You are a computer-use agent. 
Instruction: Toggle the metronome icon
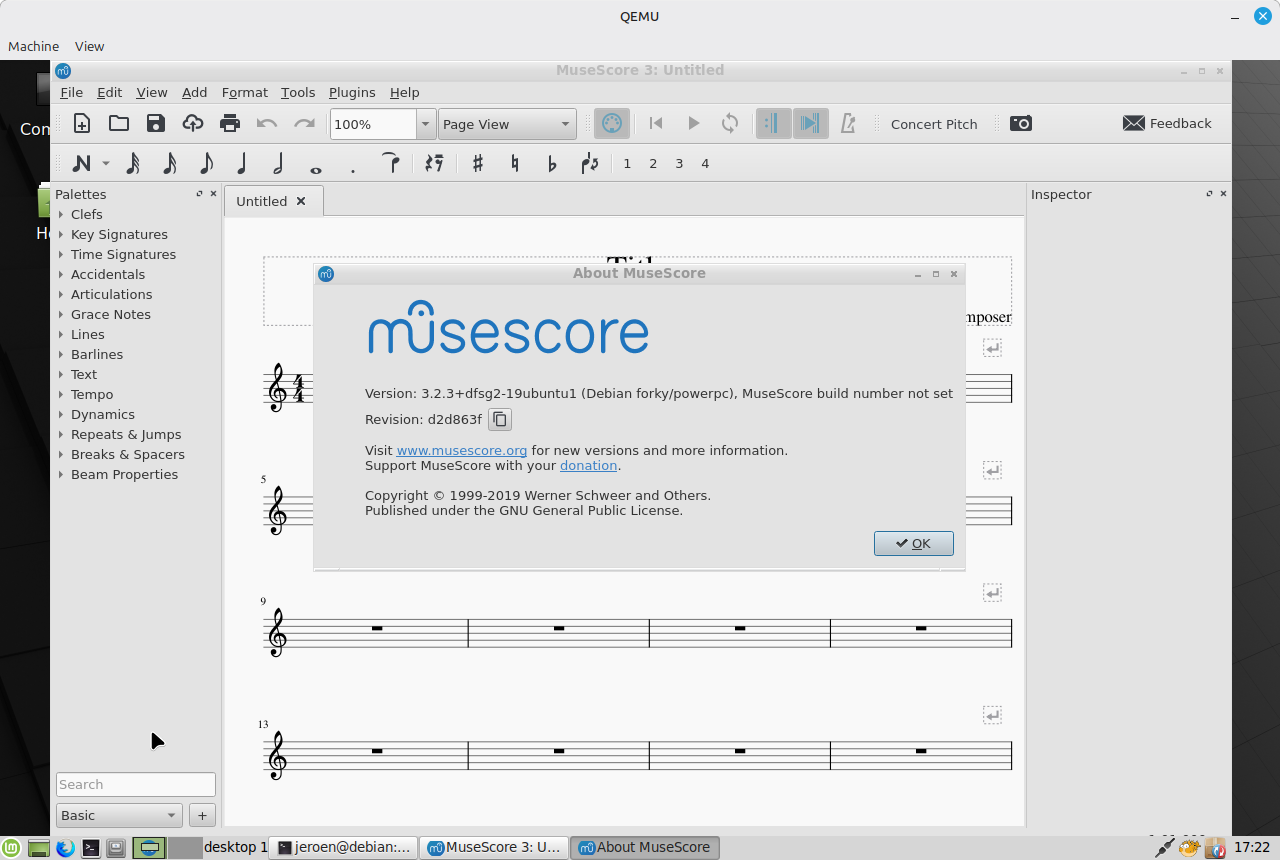coord(848,124)
